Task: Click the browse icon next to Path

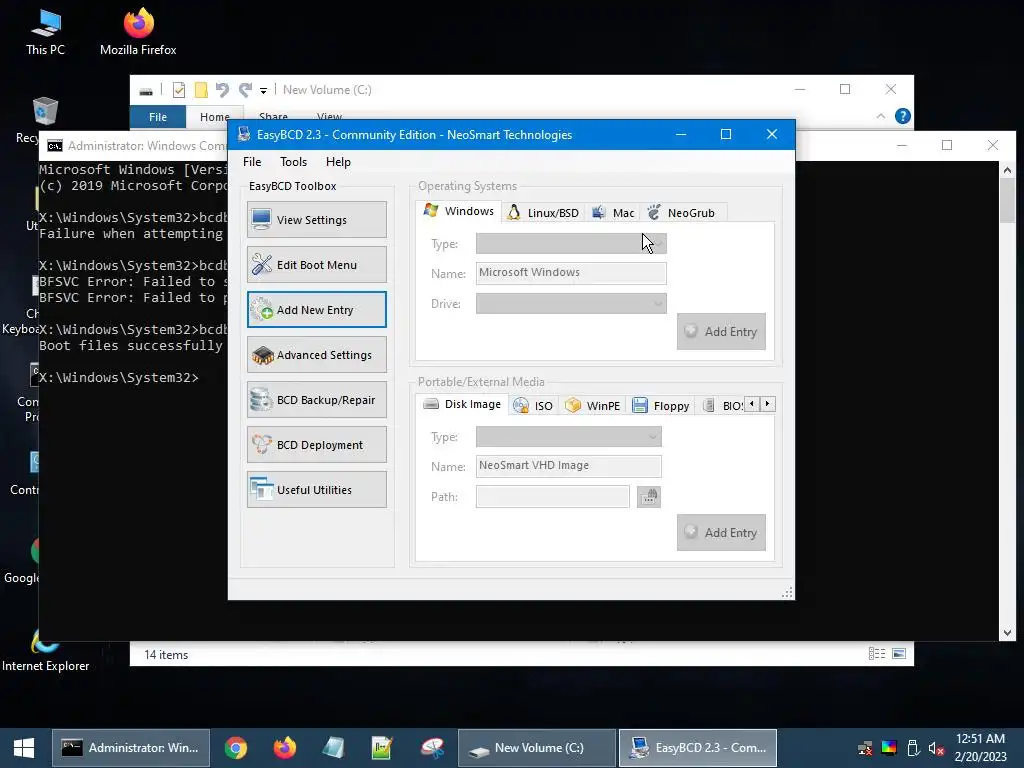Action: 648,497
